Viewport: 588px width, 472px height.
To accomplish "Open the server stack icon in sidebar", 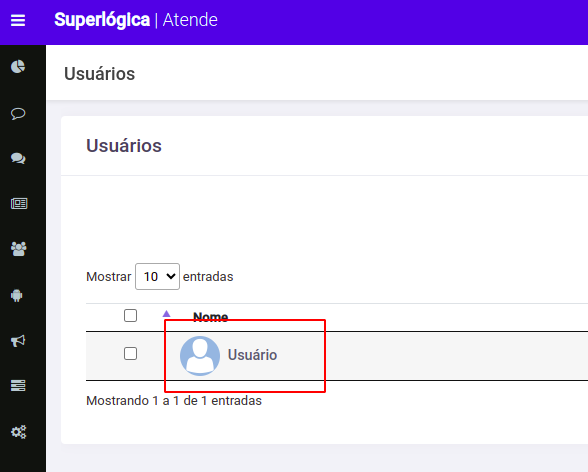I will (x=18, y=385).
